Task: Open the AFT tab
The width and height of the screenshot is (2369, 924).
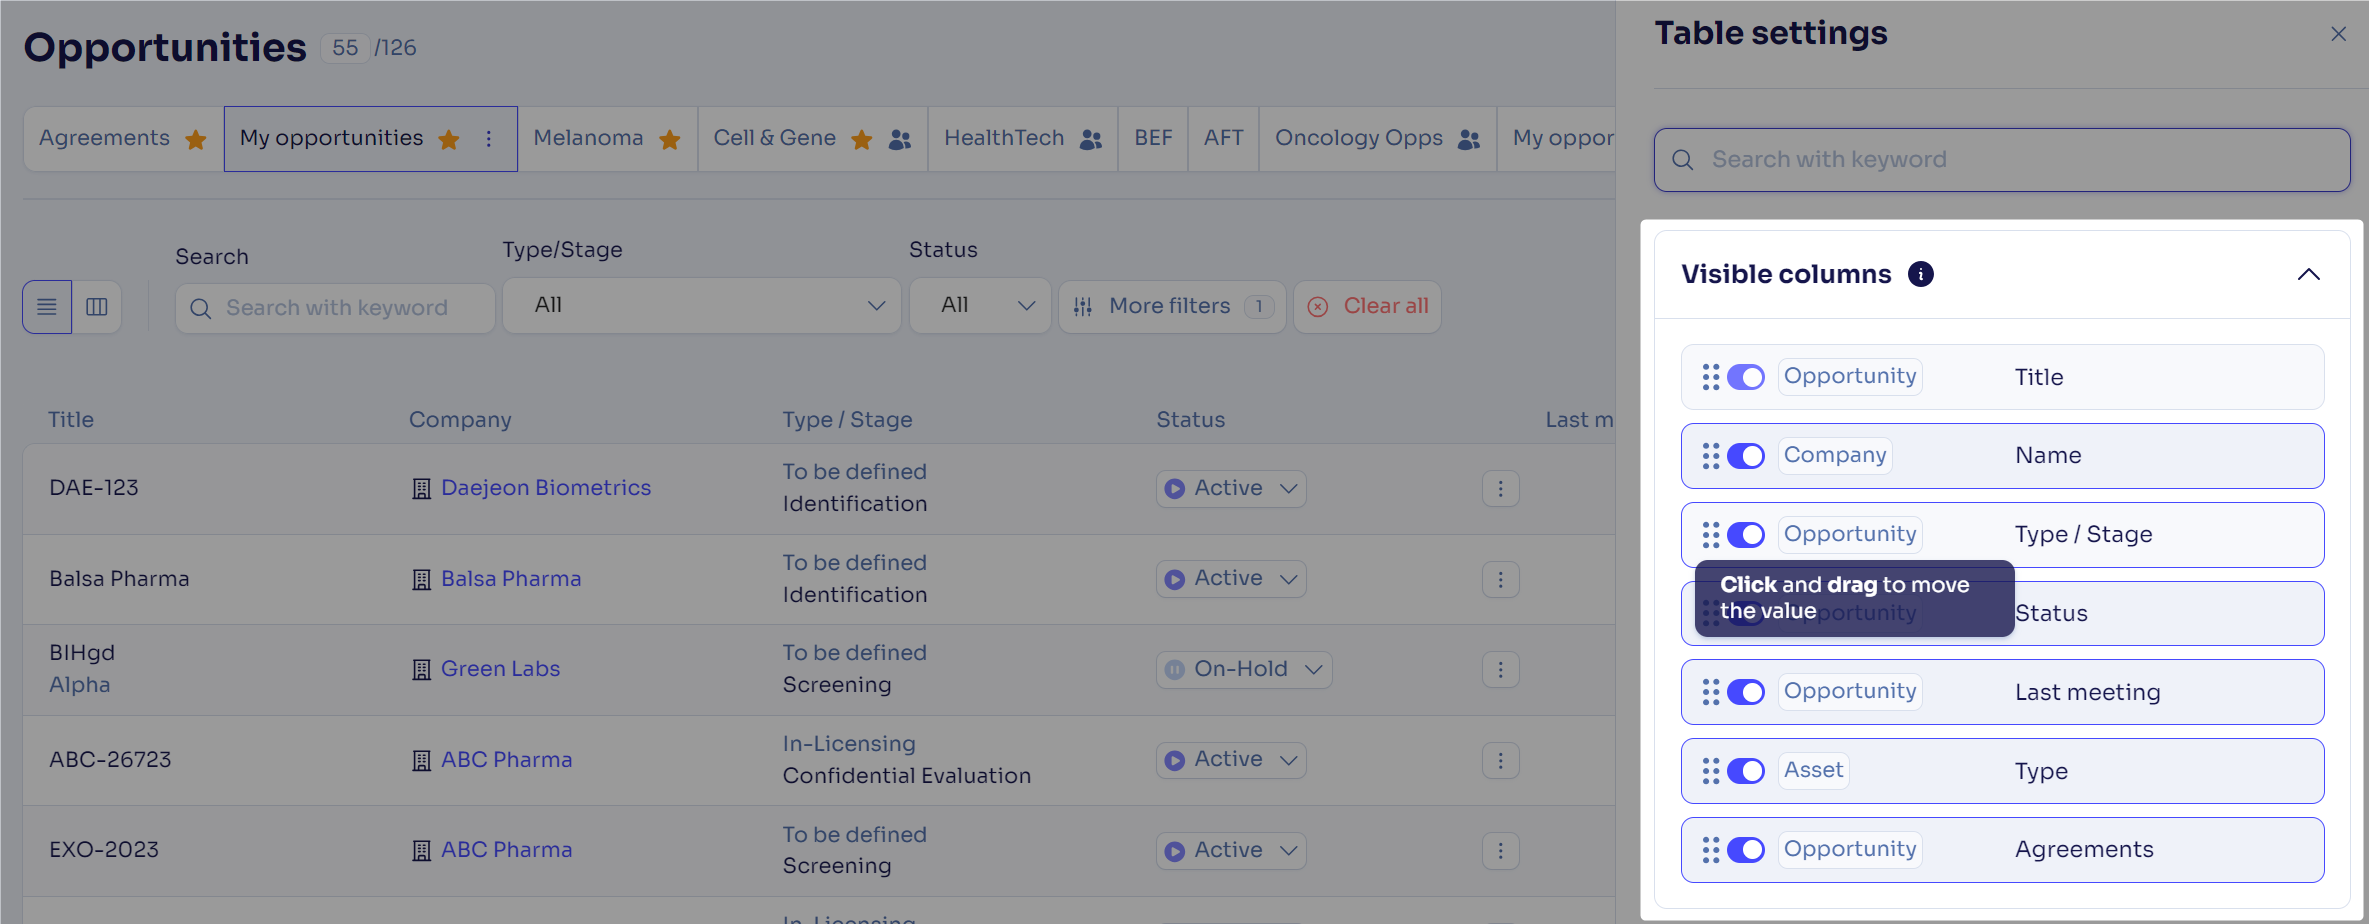Action: [x=1223, y=139]
